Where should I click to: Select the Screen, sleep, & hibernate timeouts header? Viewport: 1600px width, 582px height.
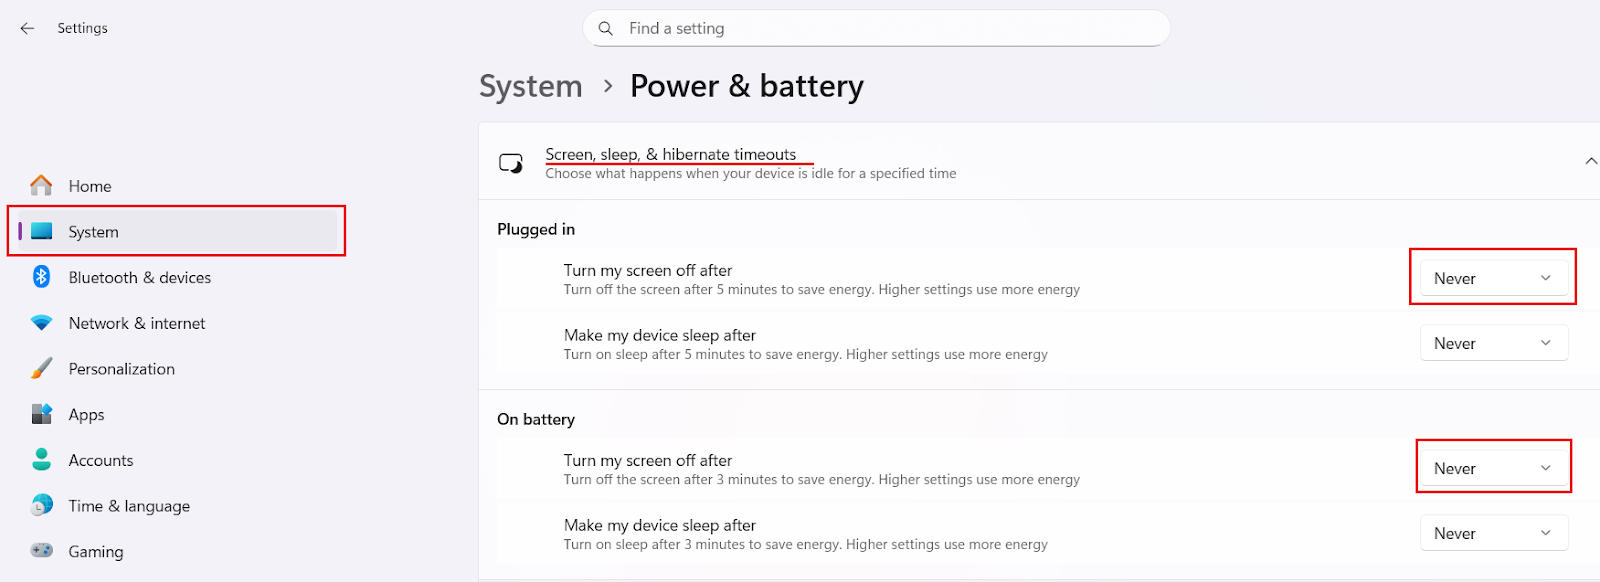pyautogui.click(x=671, y=153)
